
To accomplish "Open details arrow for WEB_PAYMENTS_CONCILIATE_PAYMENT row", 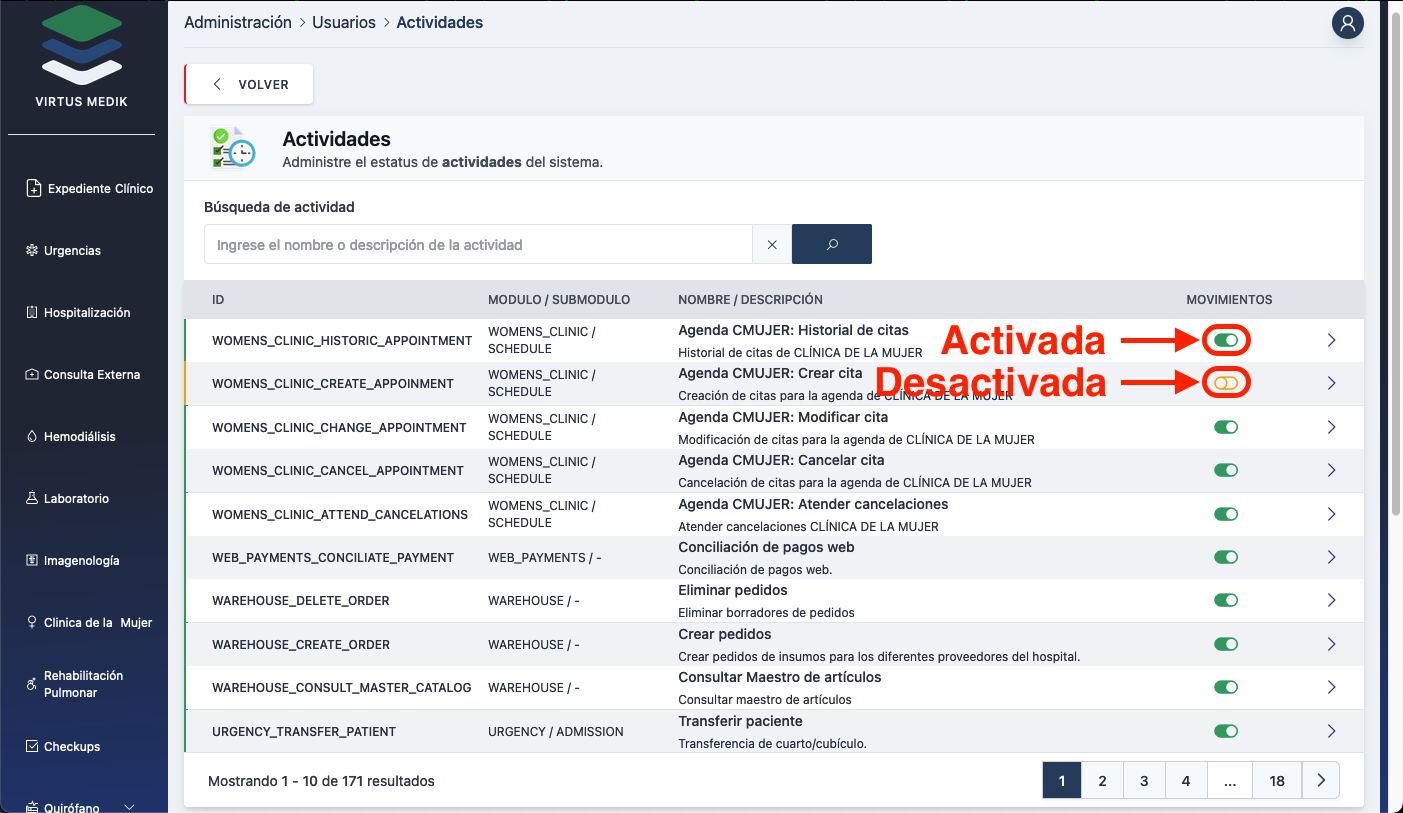I will pos(1331,557).
